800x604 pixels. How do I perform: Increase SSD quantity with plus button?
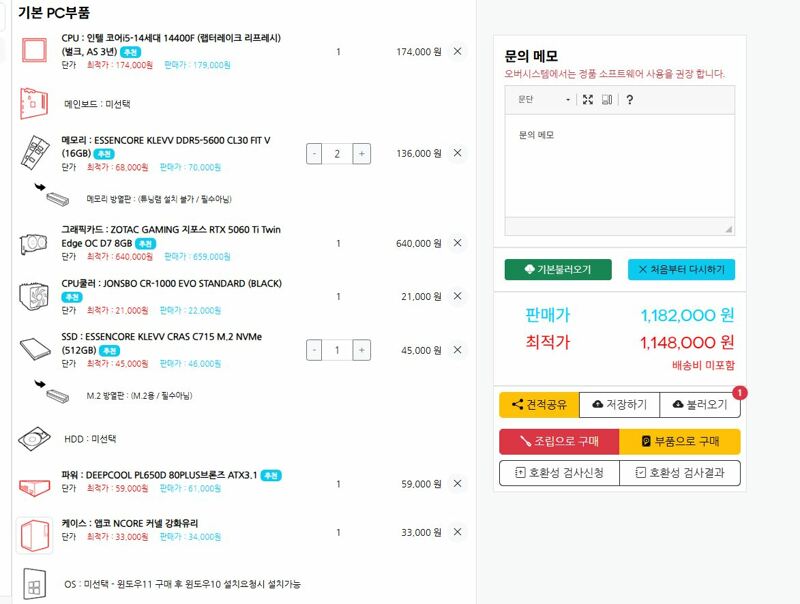[x=362, y=350]
